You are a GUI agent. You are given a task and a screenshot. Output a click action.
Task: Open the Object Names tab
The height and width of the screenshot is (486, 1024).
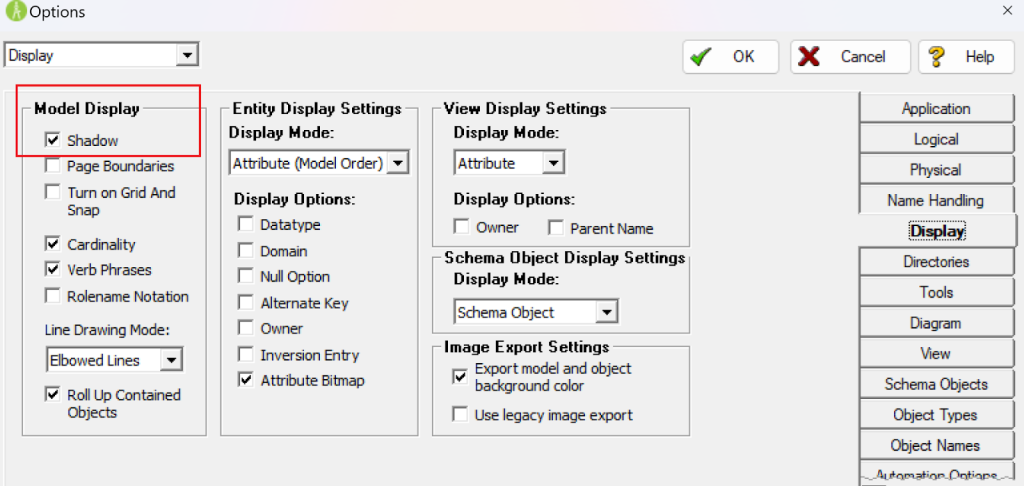point(936,446)
